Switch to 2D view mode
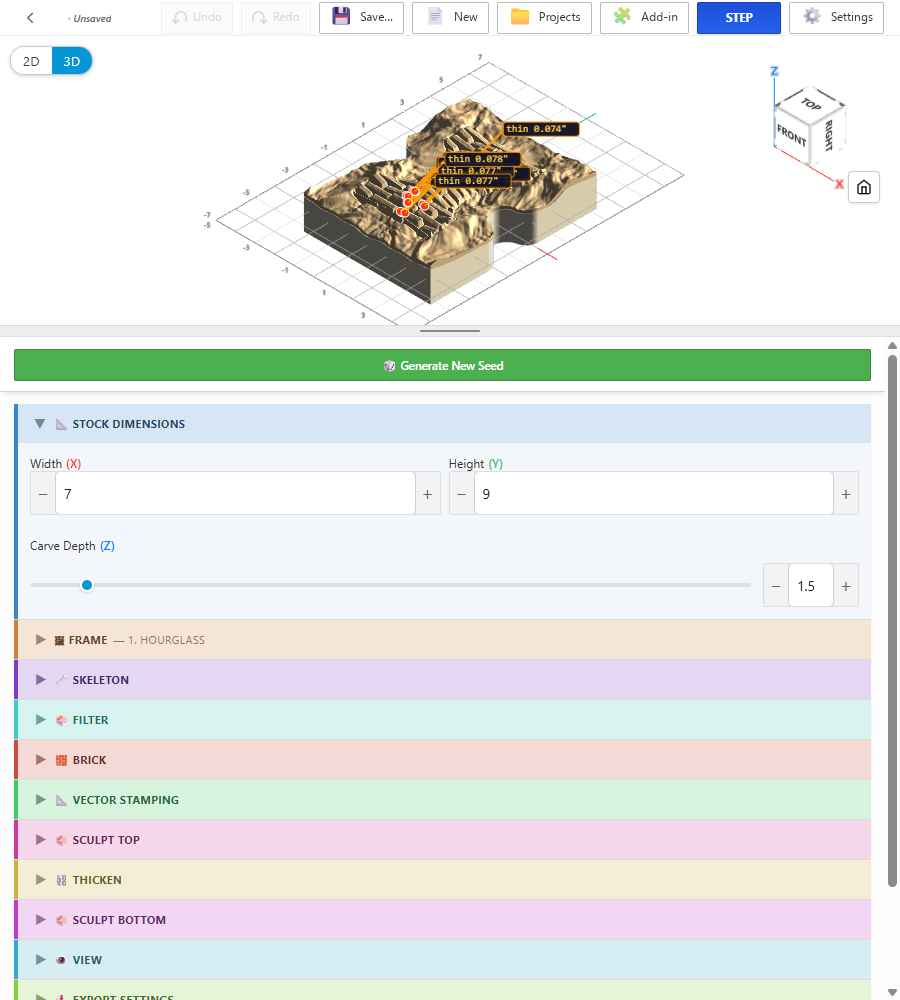Image resolution: width=900 pixels, height=1000 pixels. click(x=31, y=61)
